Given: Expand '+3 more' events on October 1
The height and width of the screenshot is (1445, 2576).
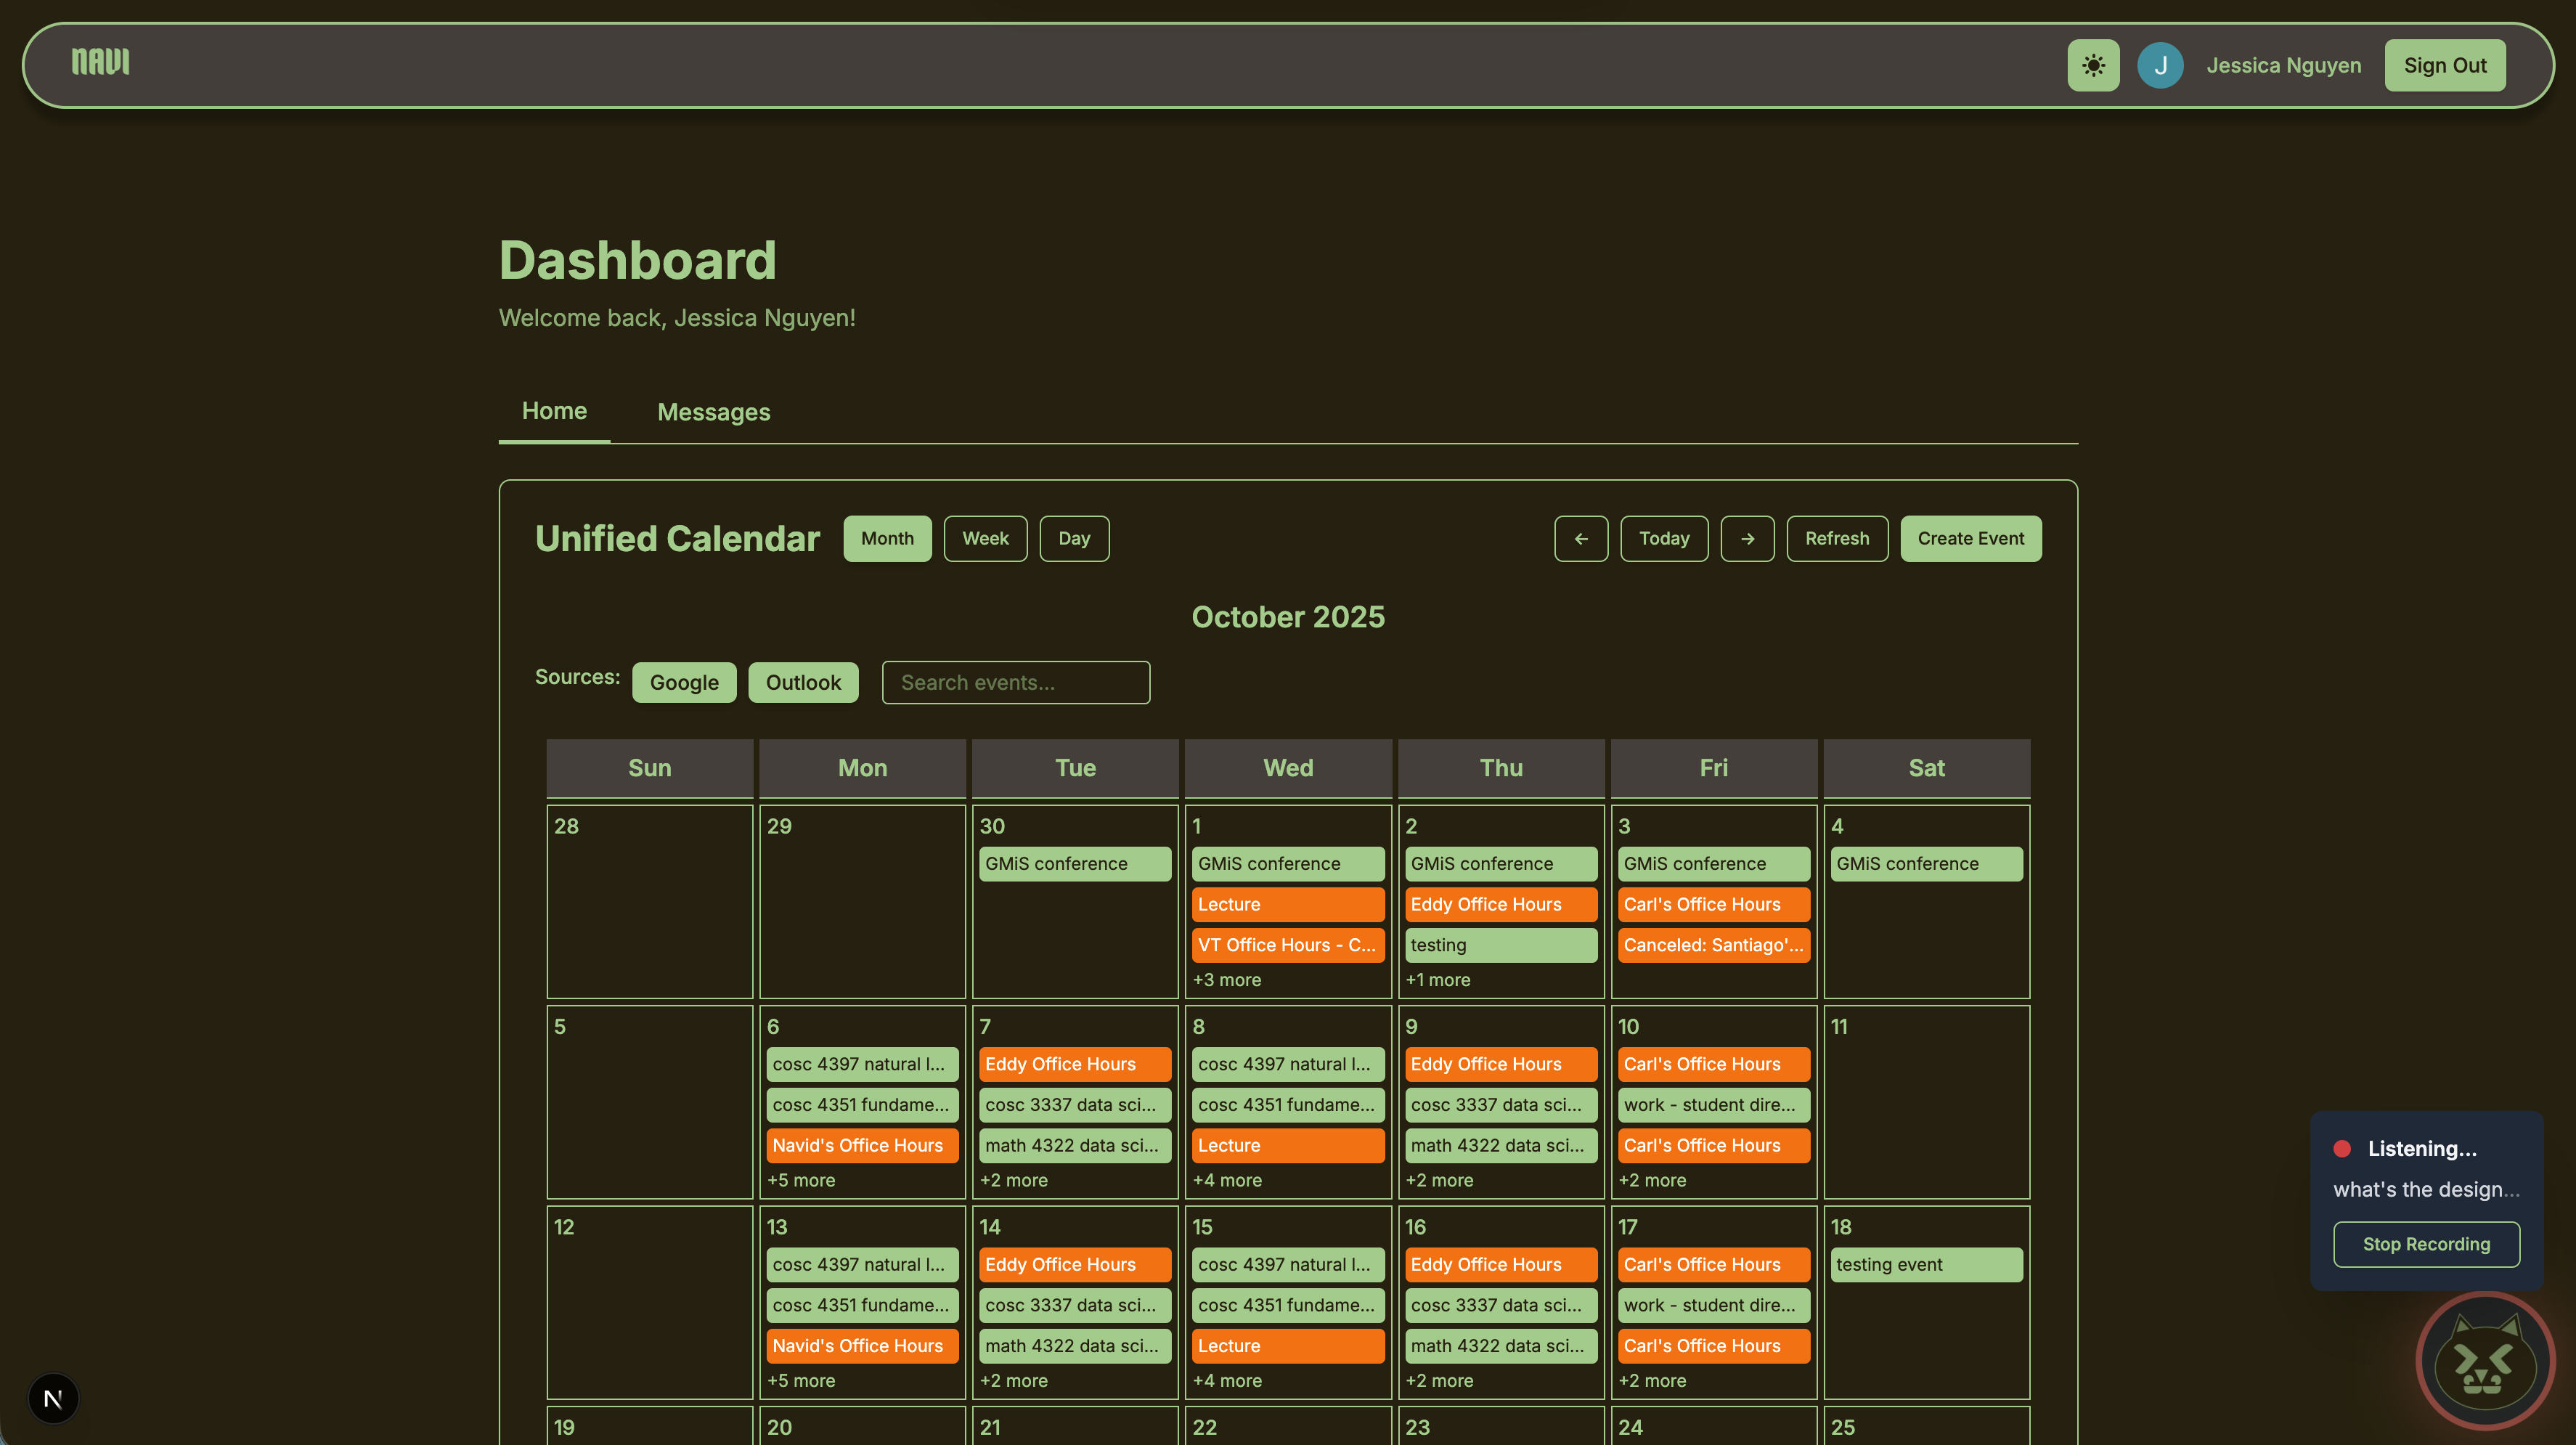Looking at the screenshot, I should [1226, 980].
